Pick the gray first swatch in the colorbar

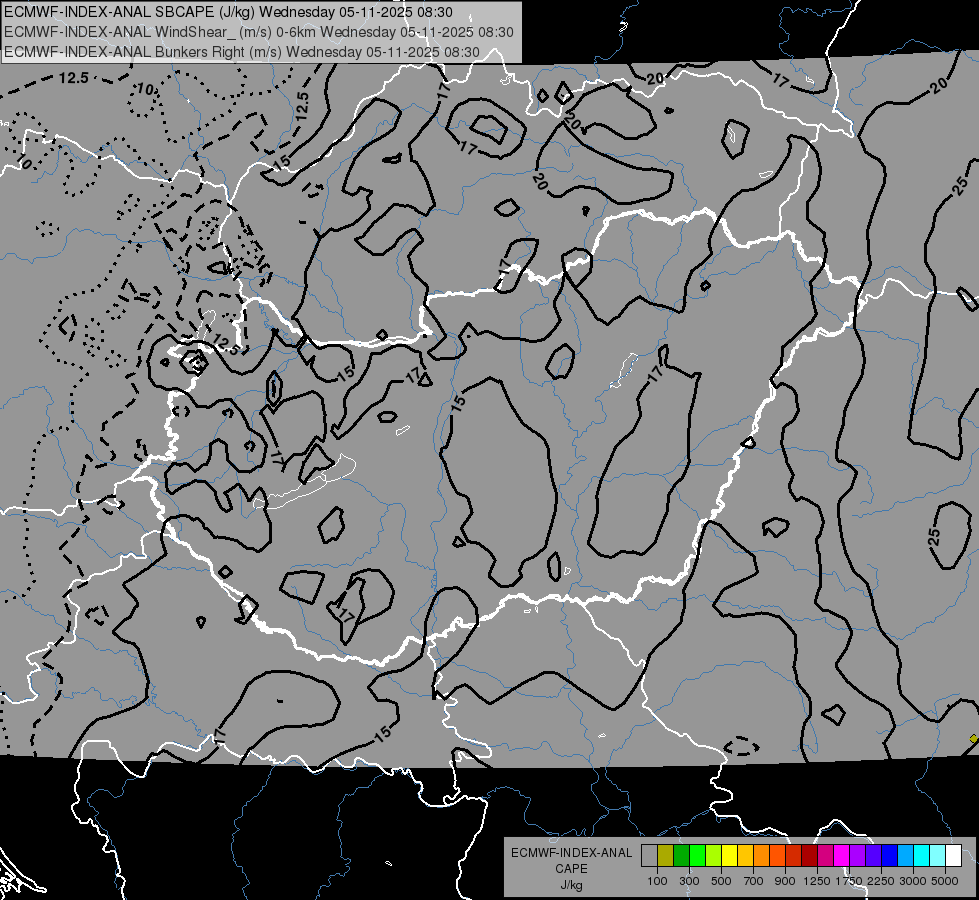(649, 855)
